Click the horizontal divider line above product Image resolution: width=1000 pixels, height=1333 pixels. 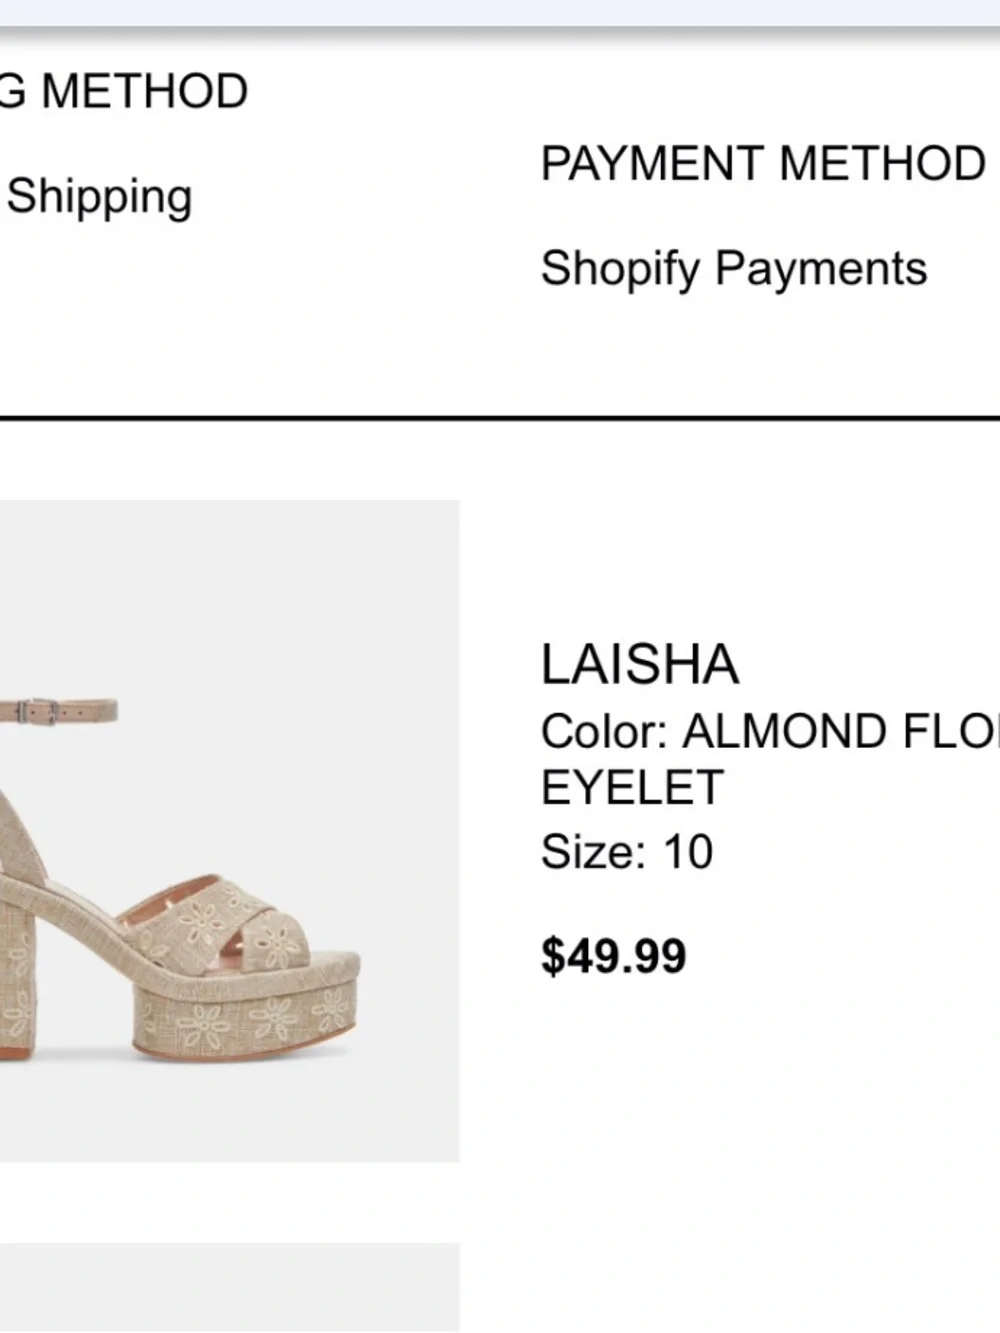(x=500, y=417)
